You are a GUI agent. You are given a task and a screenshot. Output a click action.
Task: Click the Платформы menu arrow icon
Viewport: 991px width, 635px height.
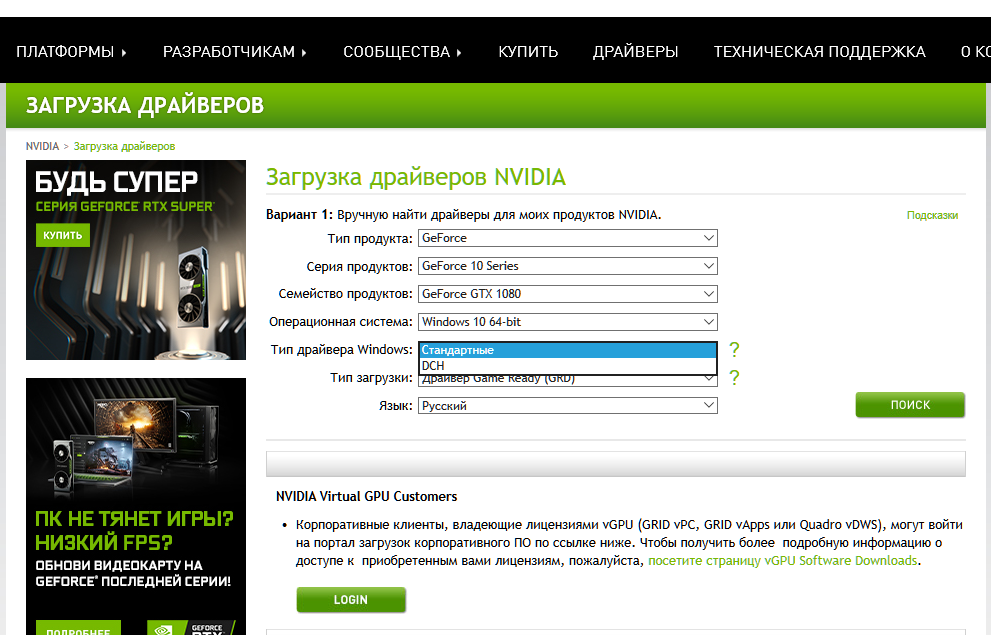(124, 52)
